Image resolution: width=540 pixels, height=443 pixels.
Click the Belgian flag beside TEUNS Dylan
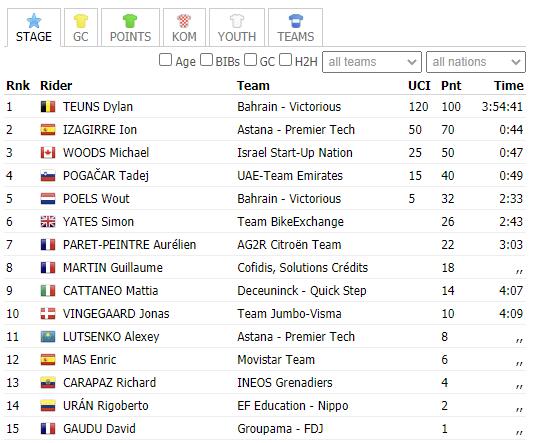pos(48,107)
